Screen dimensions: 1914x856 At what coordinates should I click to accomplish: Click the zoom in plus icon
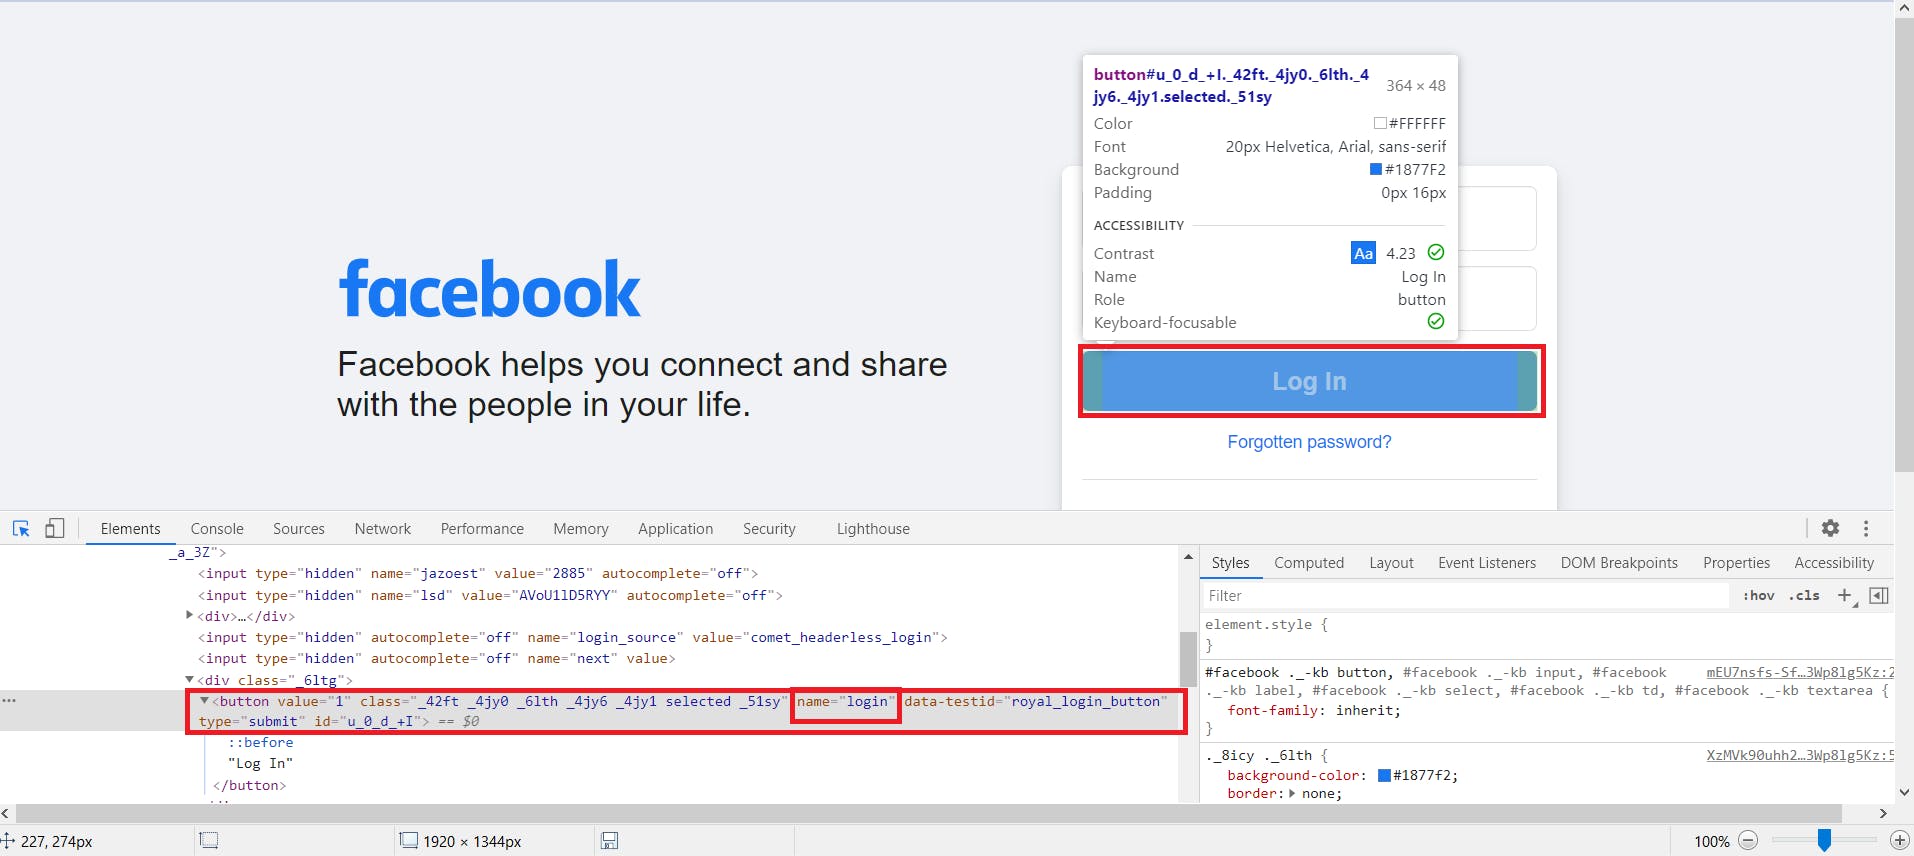coord(1899,841)
